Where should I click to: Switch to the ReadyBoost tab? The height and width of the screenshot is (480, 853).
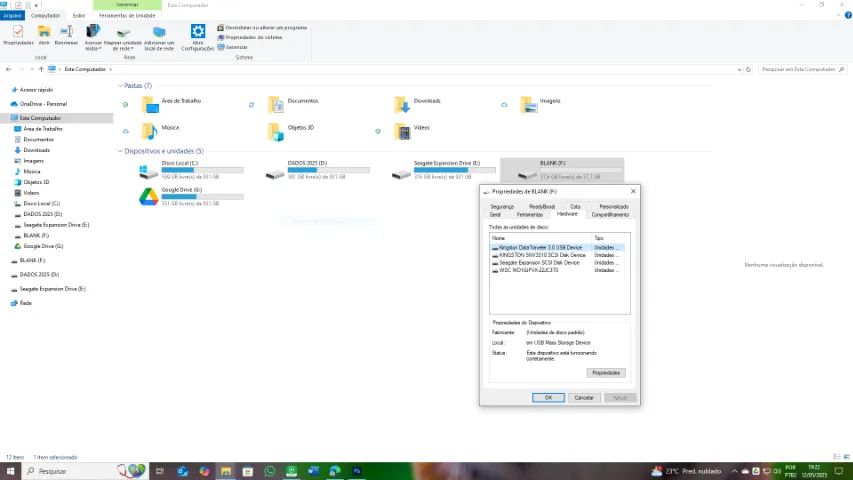542,207
